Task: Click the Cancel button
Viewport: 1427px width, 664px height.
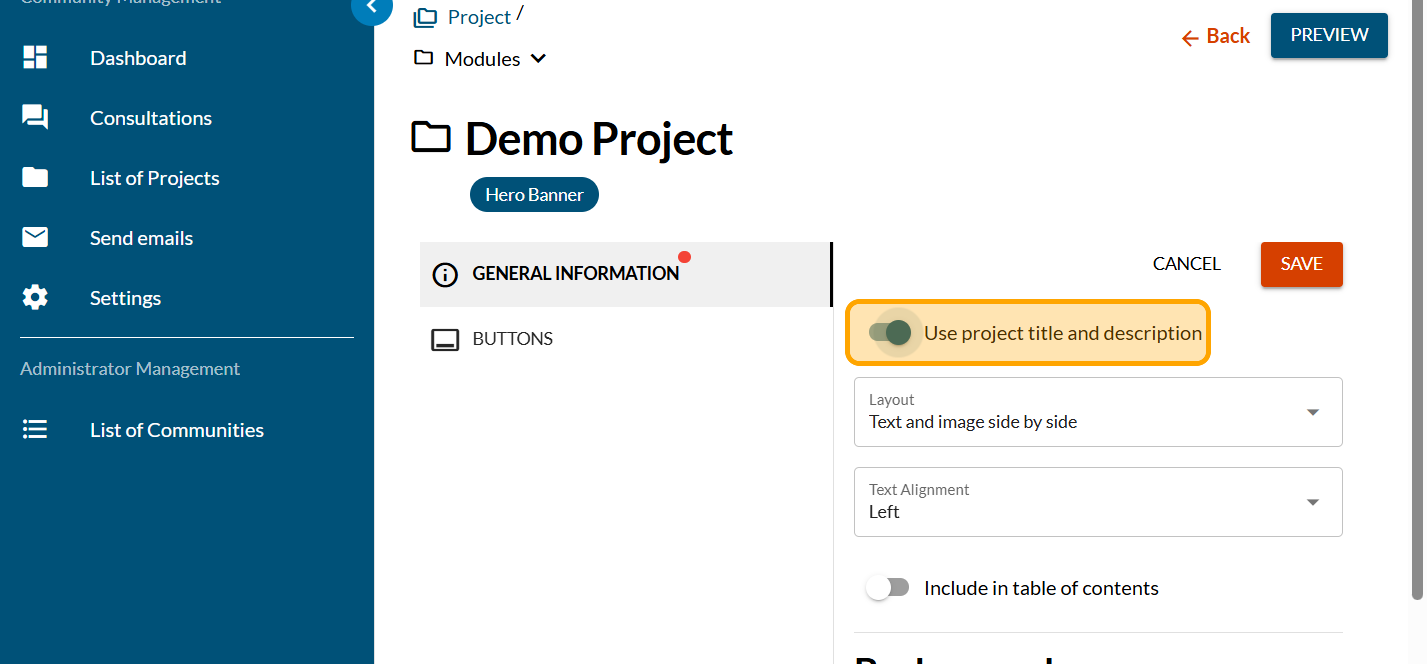Action: (1186, 264)
